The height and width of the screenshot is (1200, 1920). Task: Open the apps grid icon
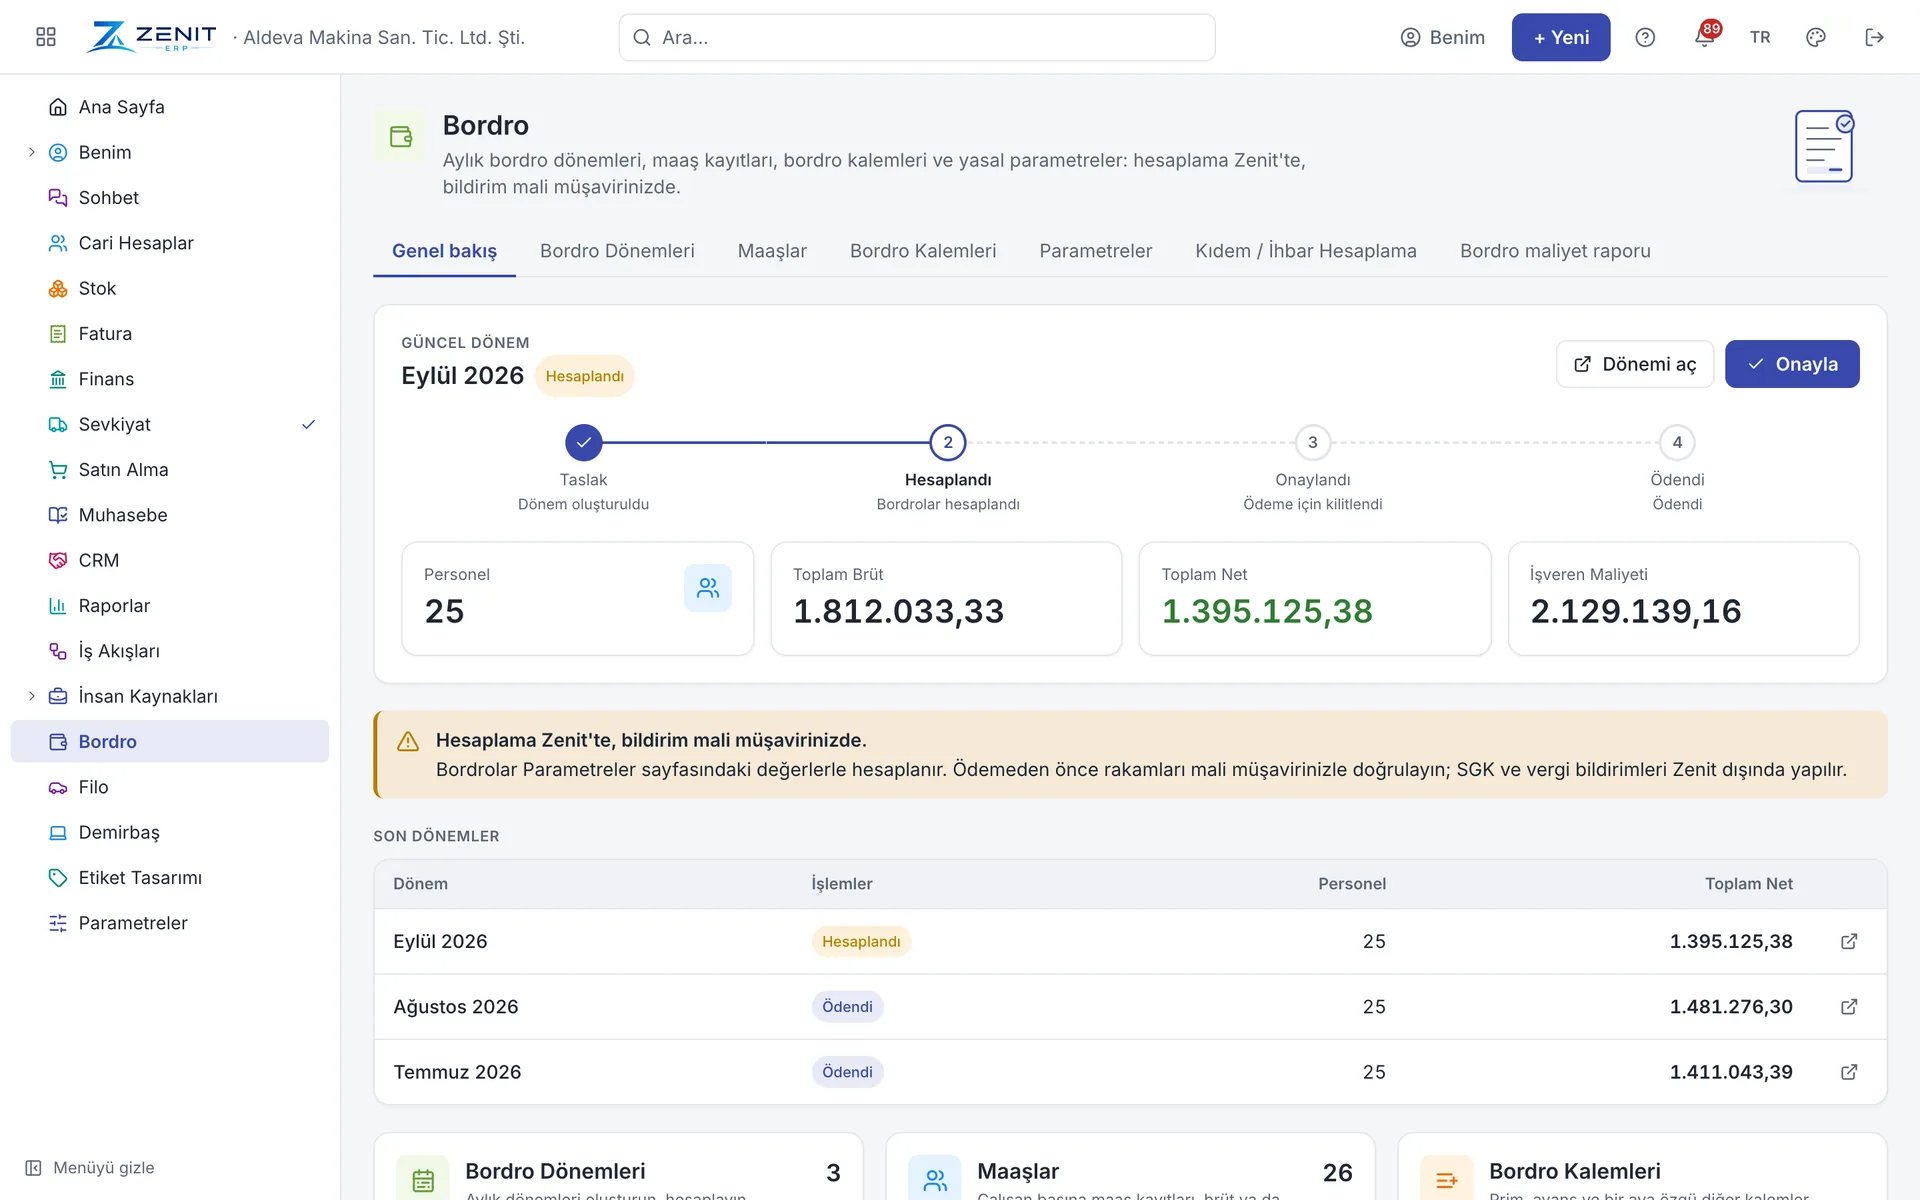46,37
